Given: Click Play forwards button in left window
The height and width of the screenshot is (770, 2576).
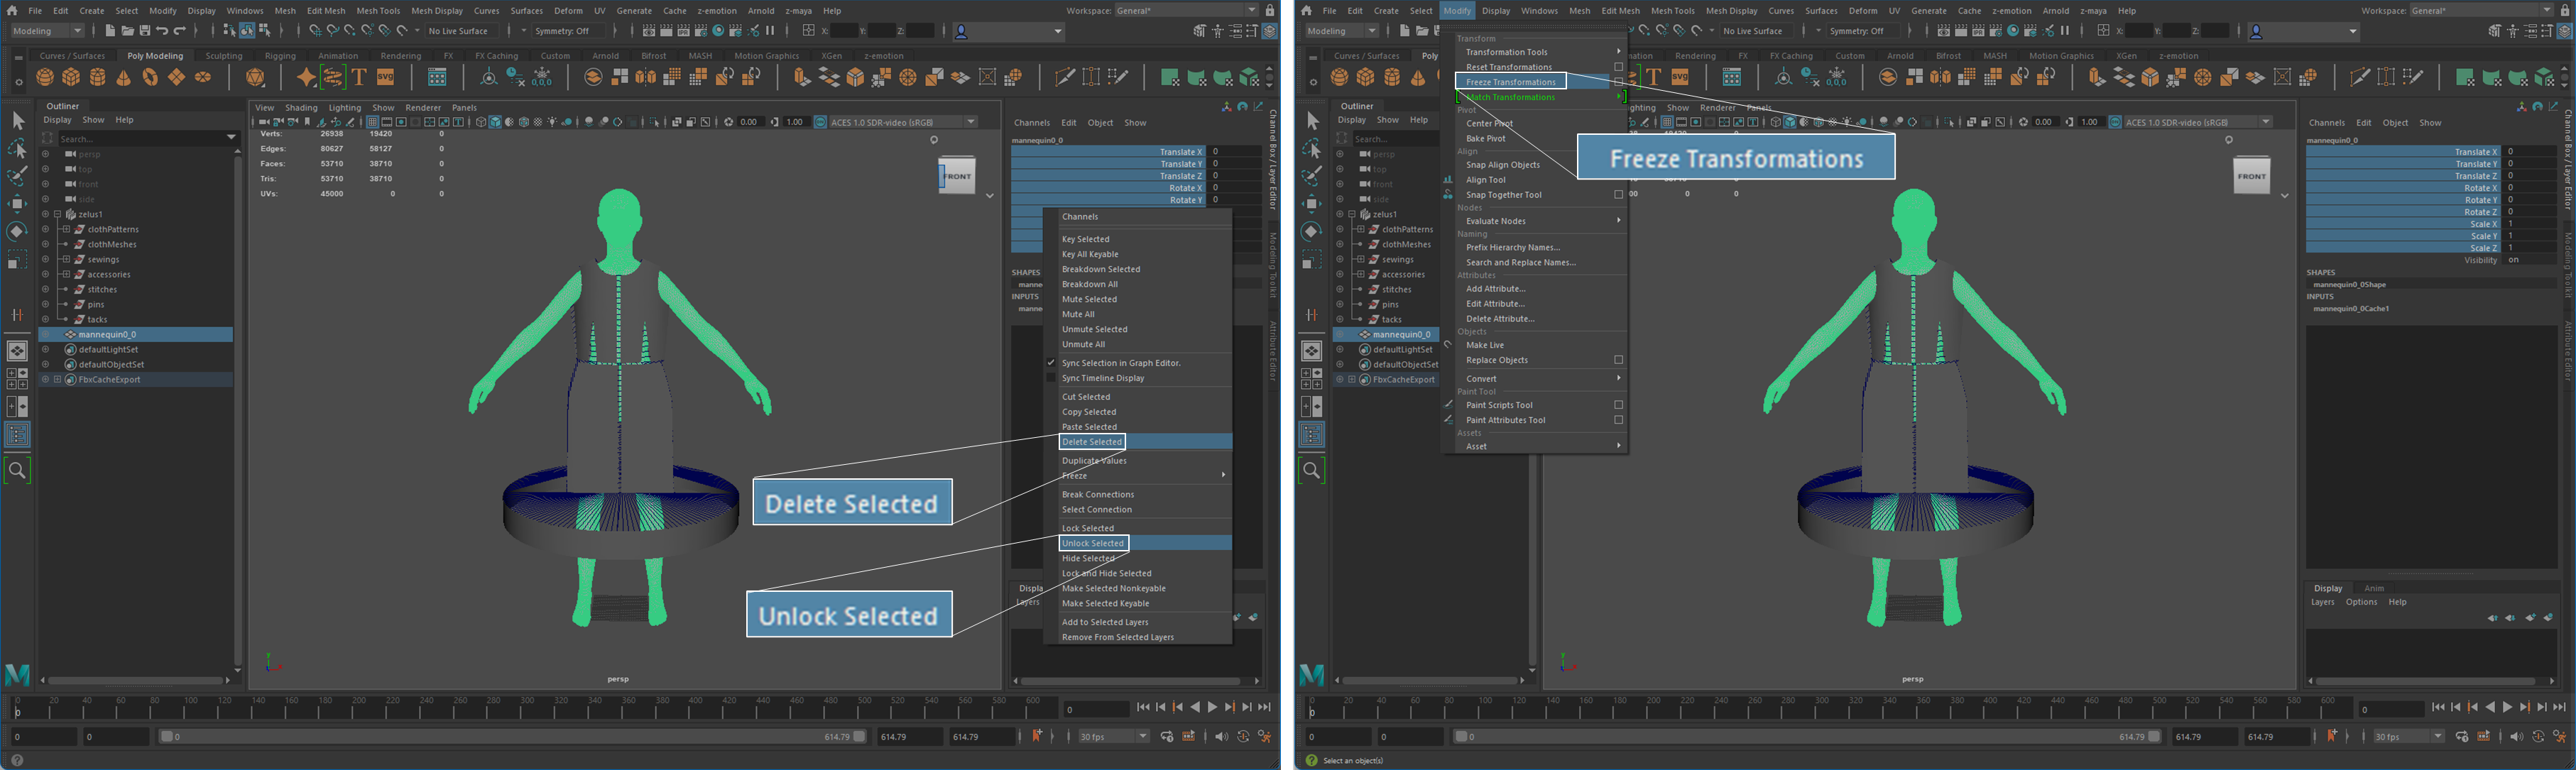Looking at the screenshot, I should click(1213, 708).
